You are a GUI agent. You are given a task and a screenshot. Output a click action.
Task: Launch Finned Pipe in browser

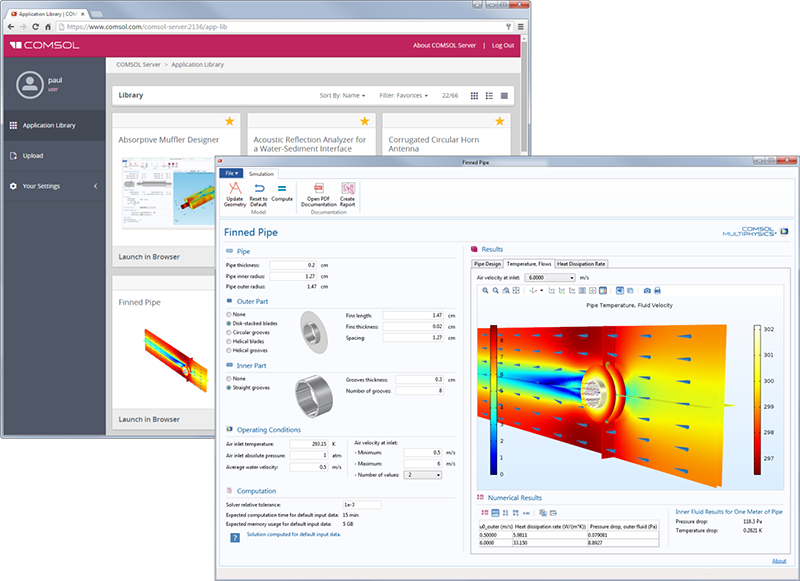149,419
